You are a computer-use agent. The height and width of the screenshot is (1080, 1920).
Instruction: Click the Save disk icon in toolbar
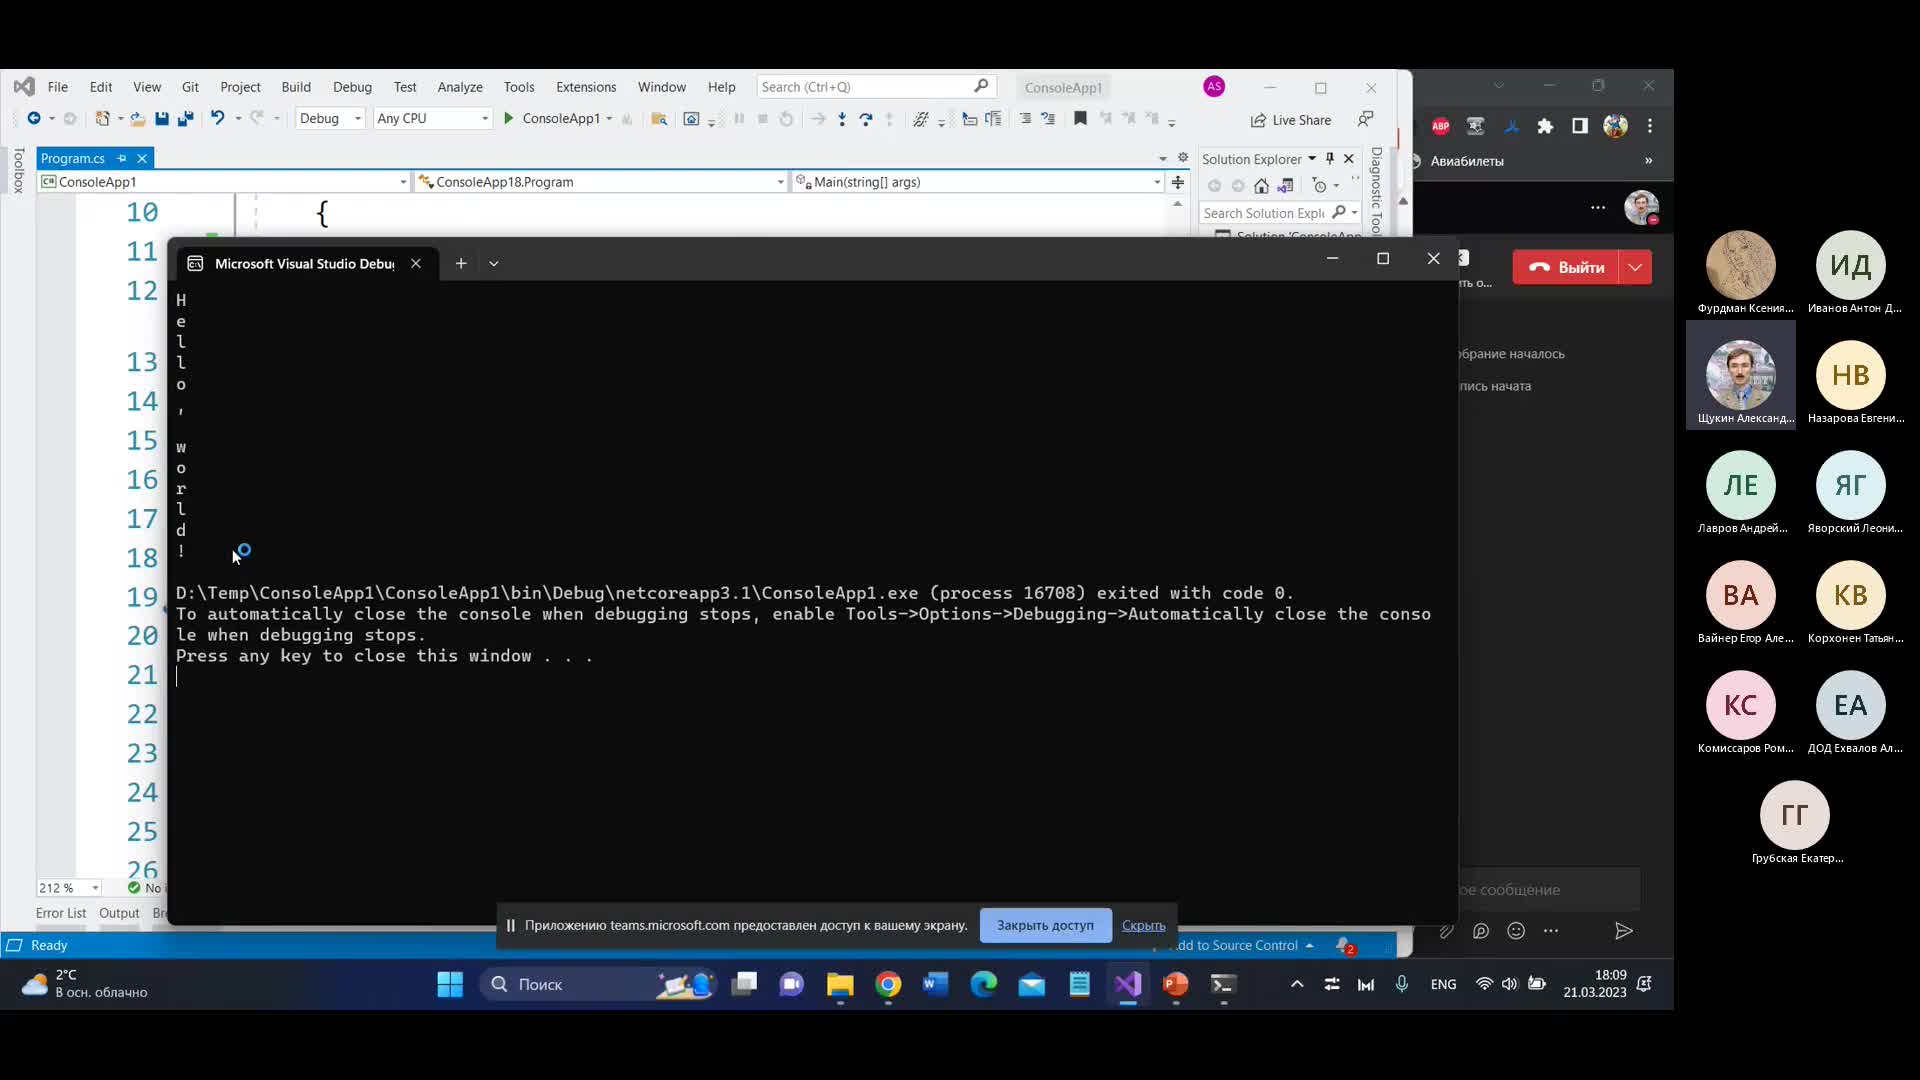[x=162, y=118]
